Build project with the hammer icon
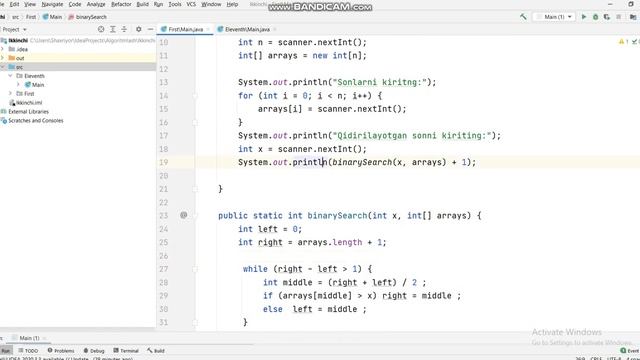The width and height of the screenshot is (640, 360). [523, 17]
